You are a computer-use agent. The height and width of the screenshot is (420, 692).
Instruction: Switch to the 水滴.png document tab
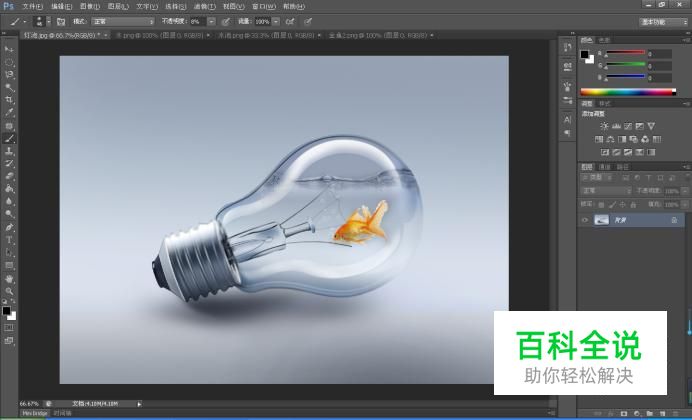(x=266, y=35)
